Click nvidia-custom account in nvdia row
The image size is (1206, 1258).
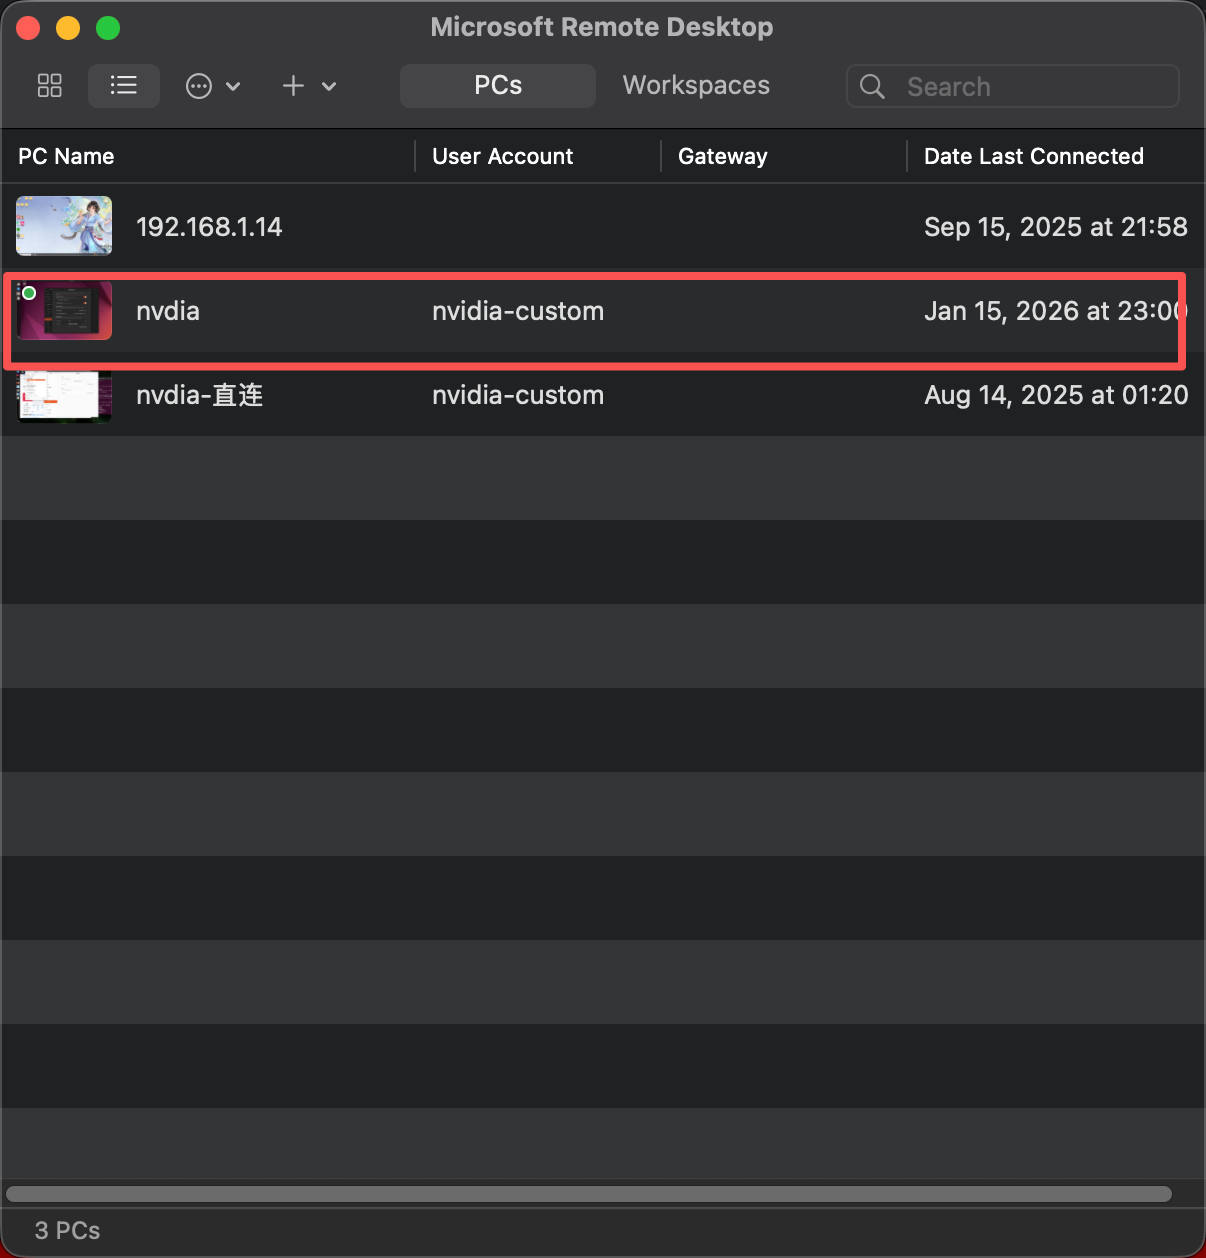518,311
